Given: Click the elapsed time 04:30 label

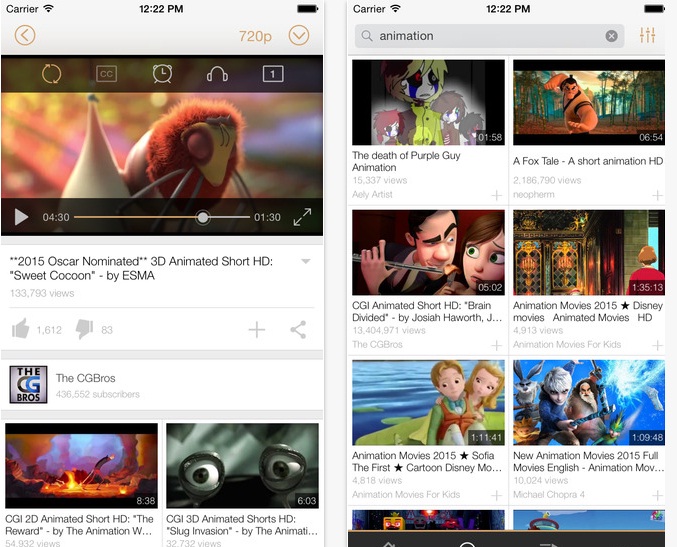Looking at the screenshot, I should (56, 217).
